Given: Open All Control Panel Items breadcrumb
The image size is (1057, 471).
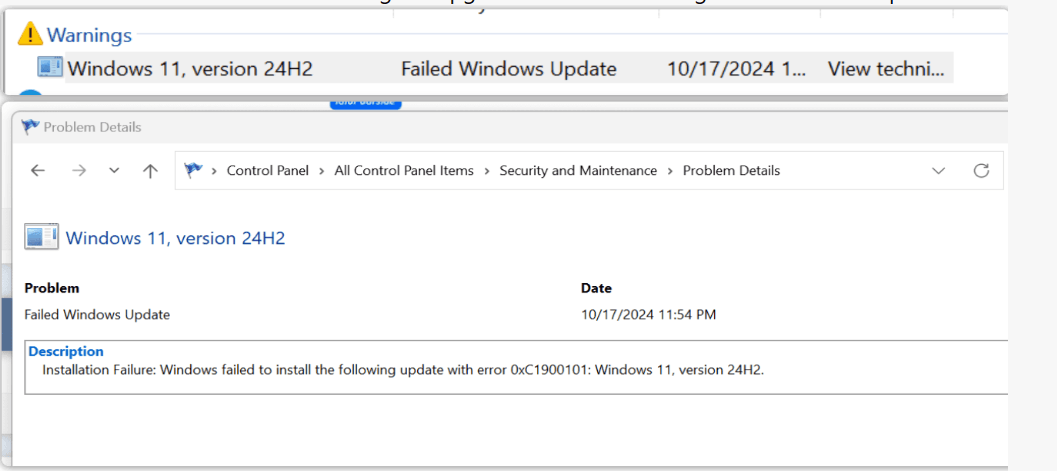Looking at the screenshot, I should tap(404, 170).
